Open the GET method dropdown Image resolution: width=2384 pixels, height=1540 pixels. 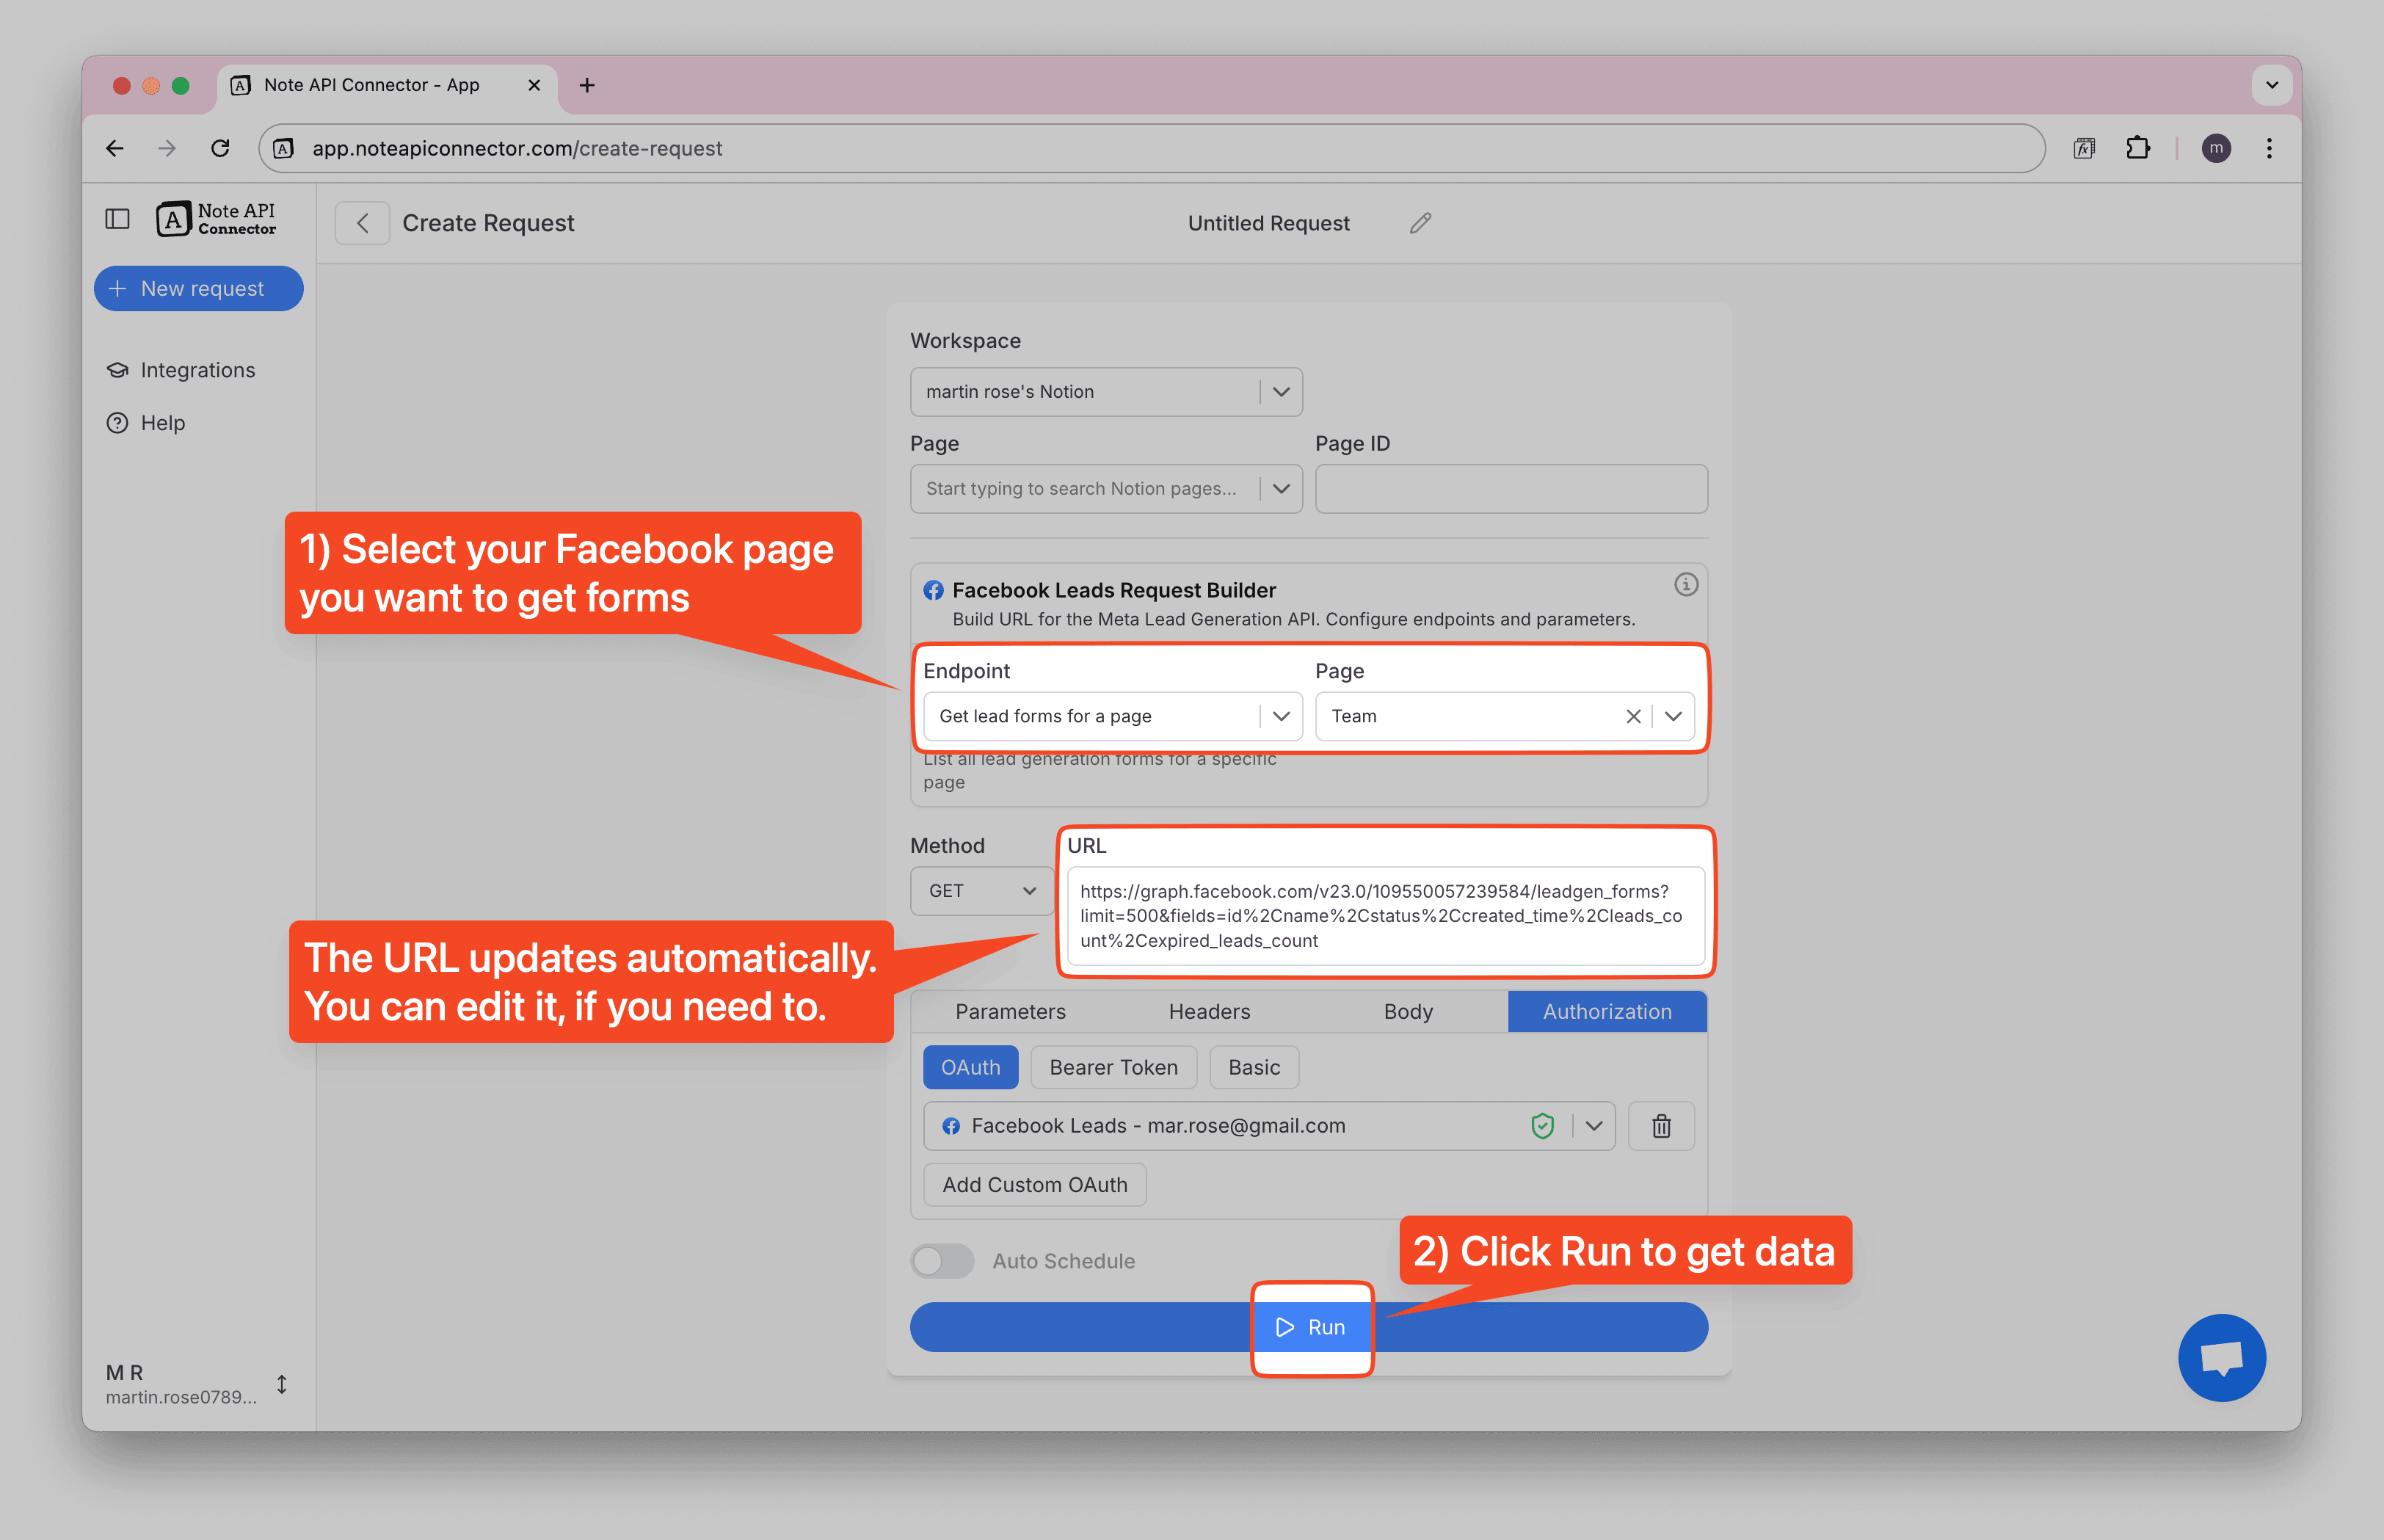click(981, 891)
